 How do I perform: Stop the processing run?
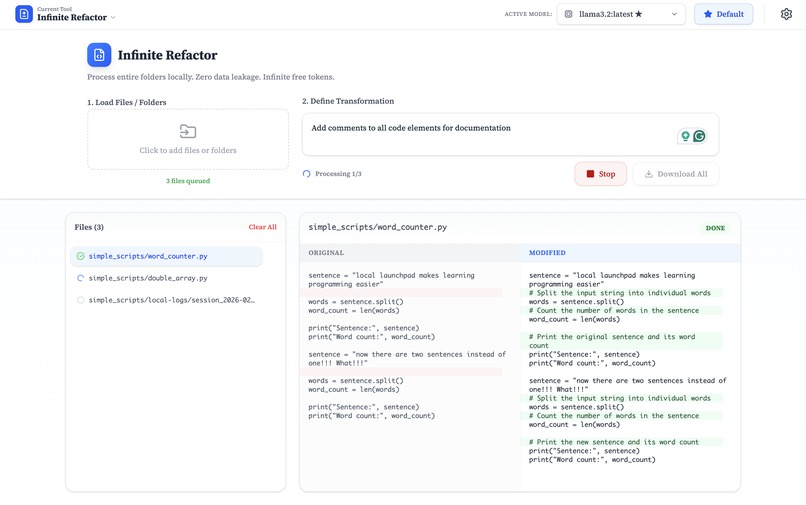coord(600,174)
